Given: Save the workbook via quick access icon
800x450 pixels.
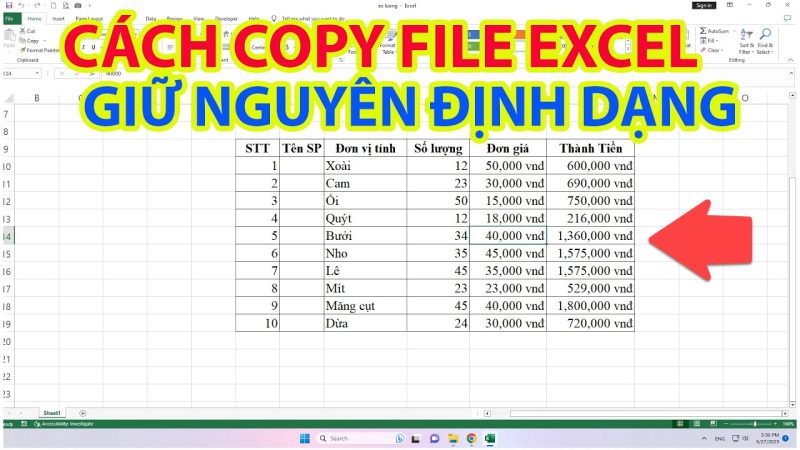Looking at the screenshot, I should [x=9, y=5].
